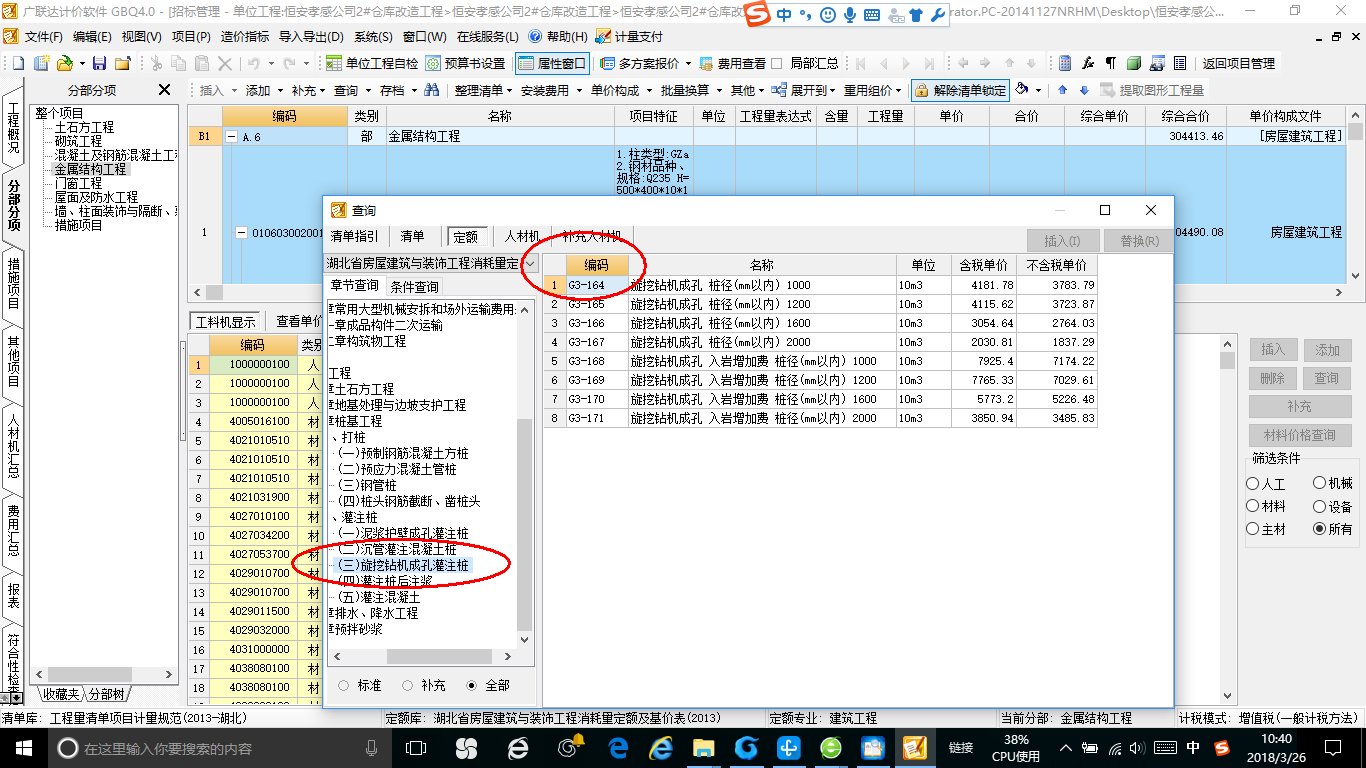
Task: Click the paint bucket color icon
Action: (x=1022, y=90)
